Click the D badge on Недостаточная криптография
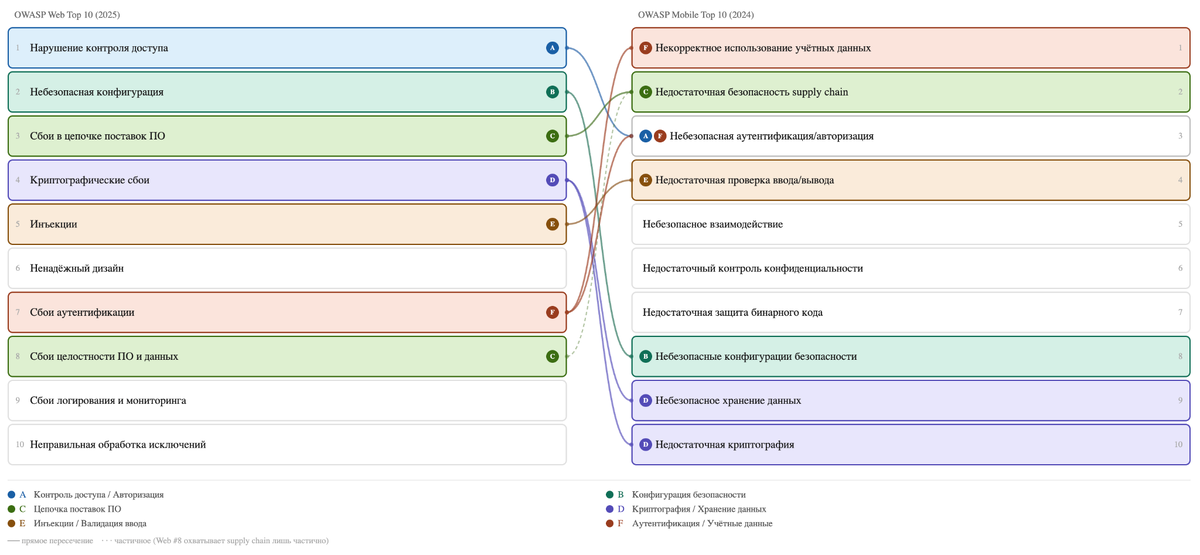 646,444
